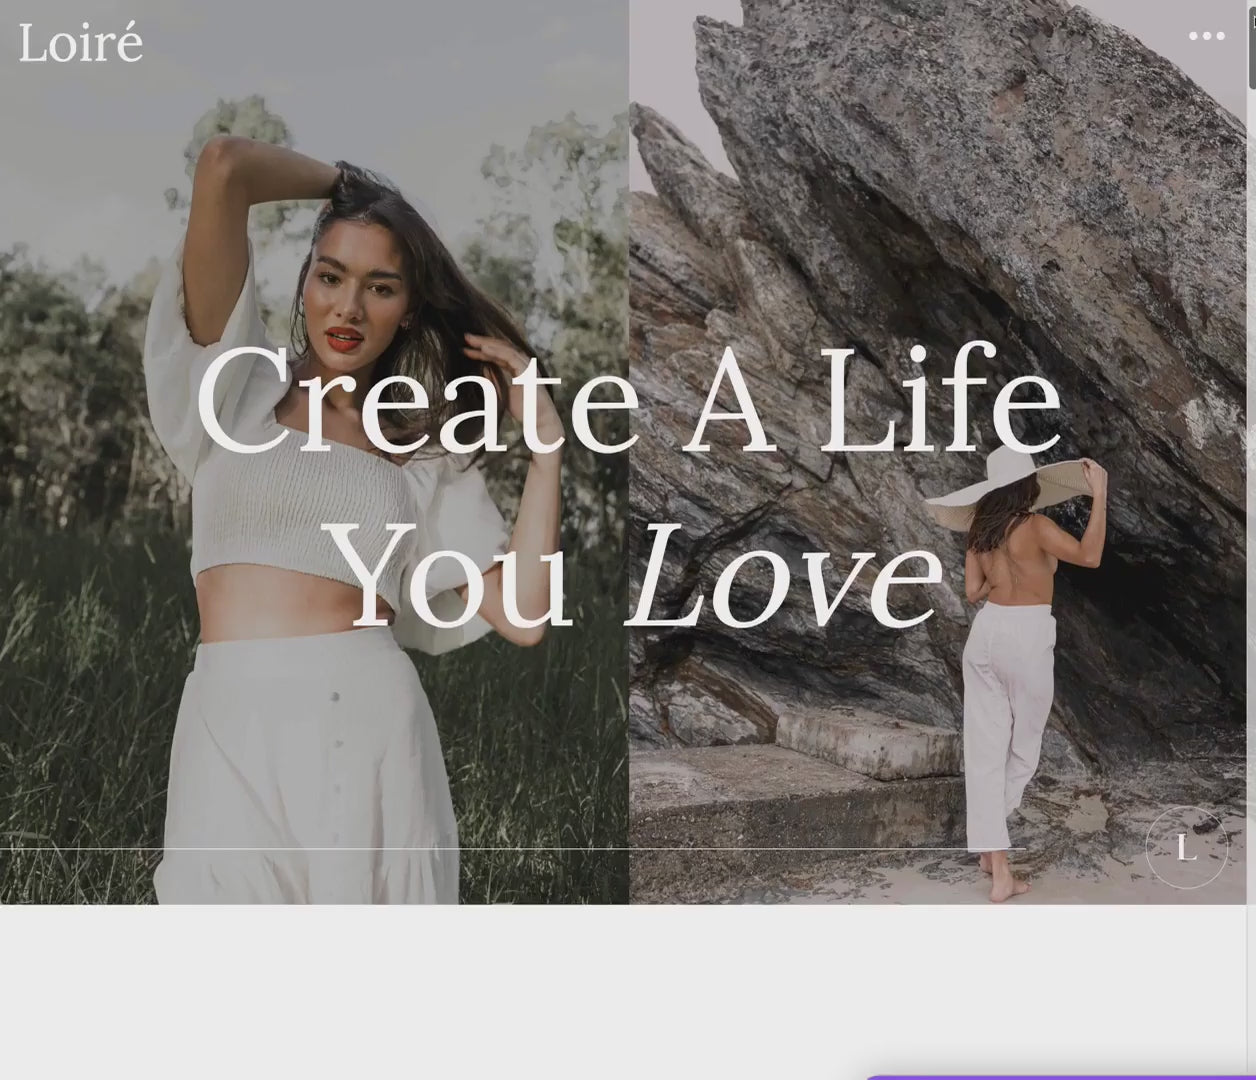This screenshot has height=1080, width=1256.
Task: Click the letter "A" in the headline
Action: point(731,400)
